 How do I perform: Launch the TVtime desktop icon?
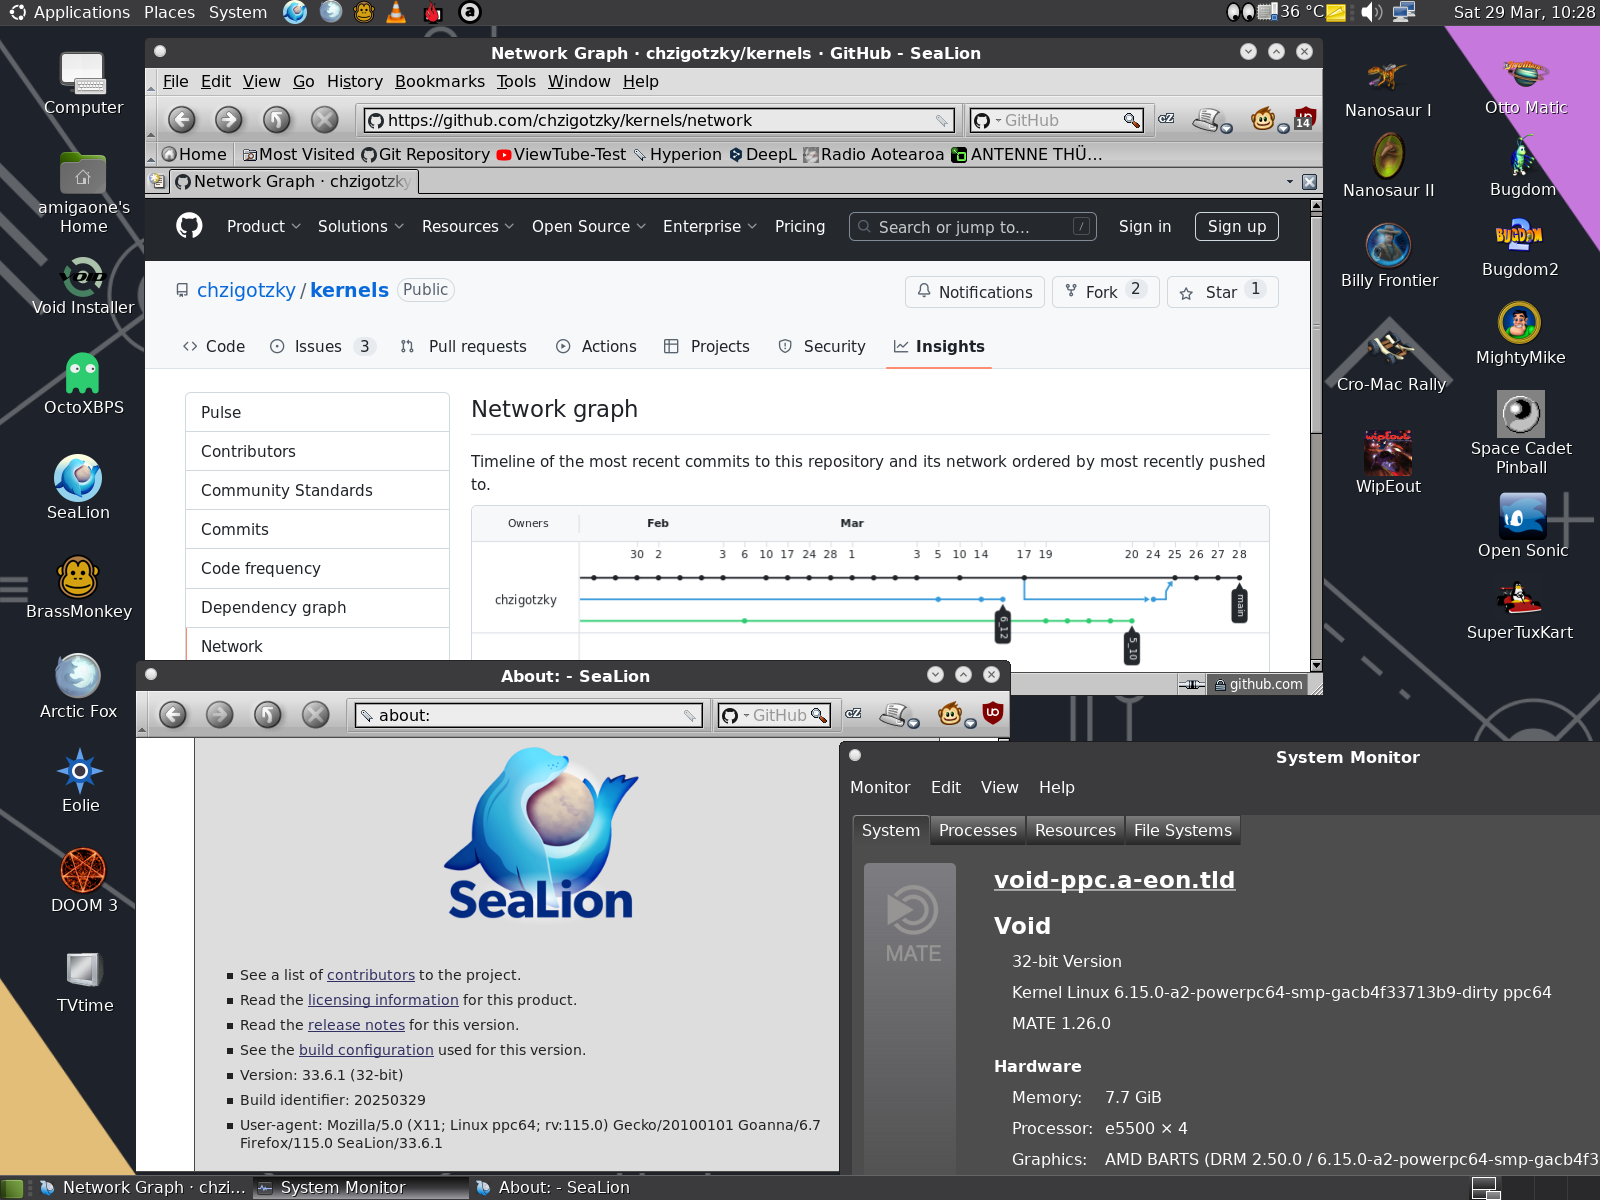84,982
